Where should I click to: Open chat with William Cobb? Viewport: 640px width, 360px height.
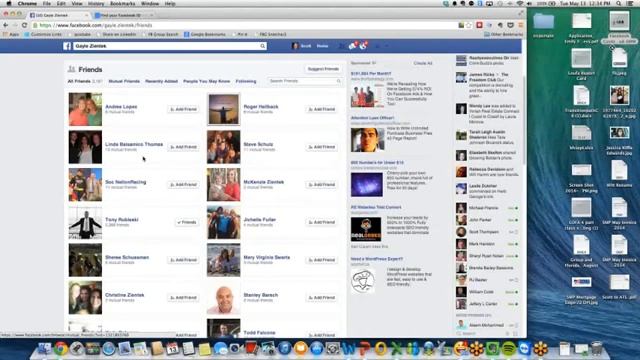point(487,292)
